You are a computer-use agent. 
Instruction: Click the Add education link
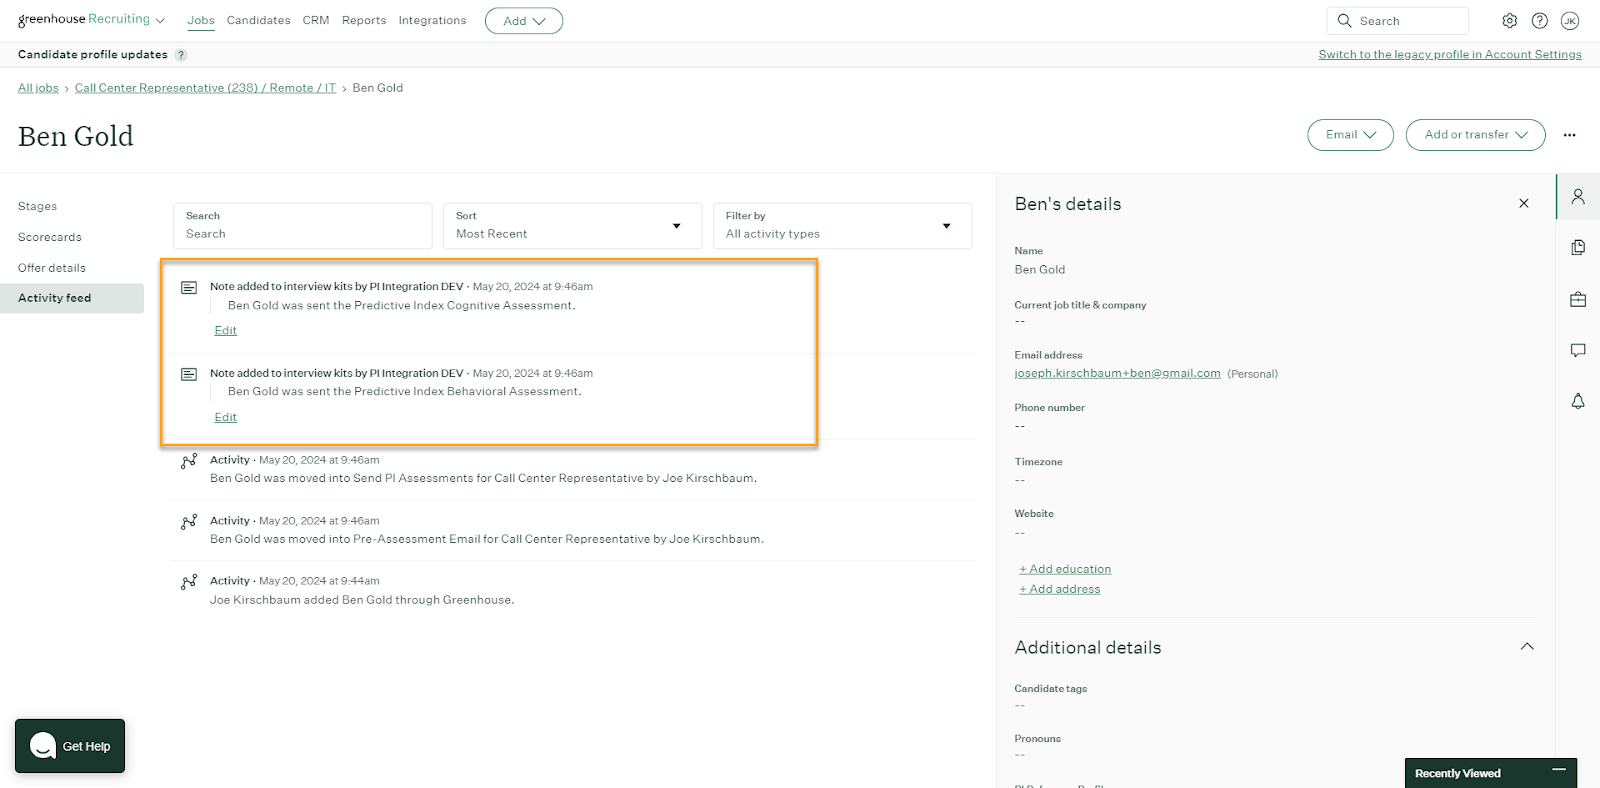click(1065, 569)
